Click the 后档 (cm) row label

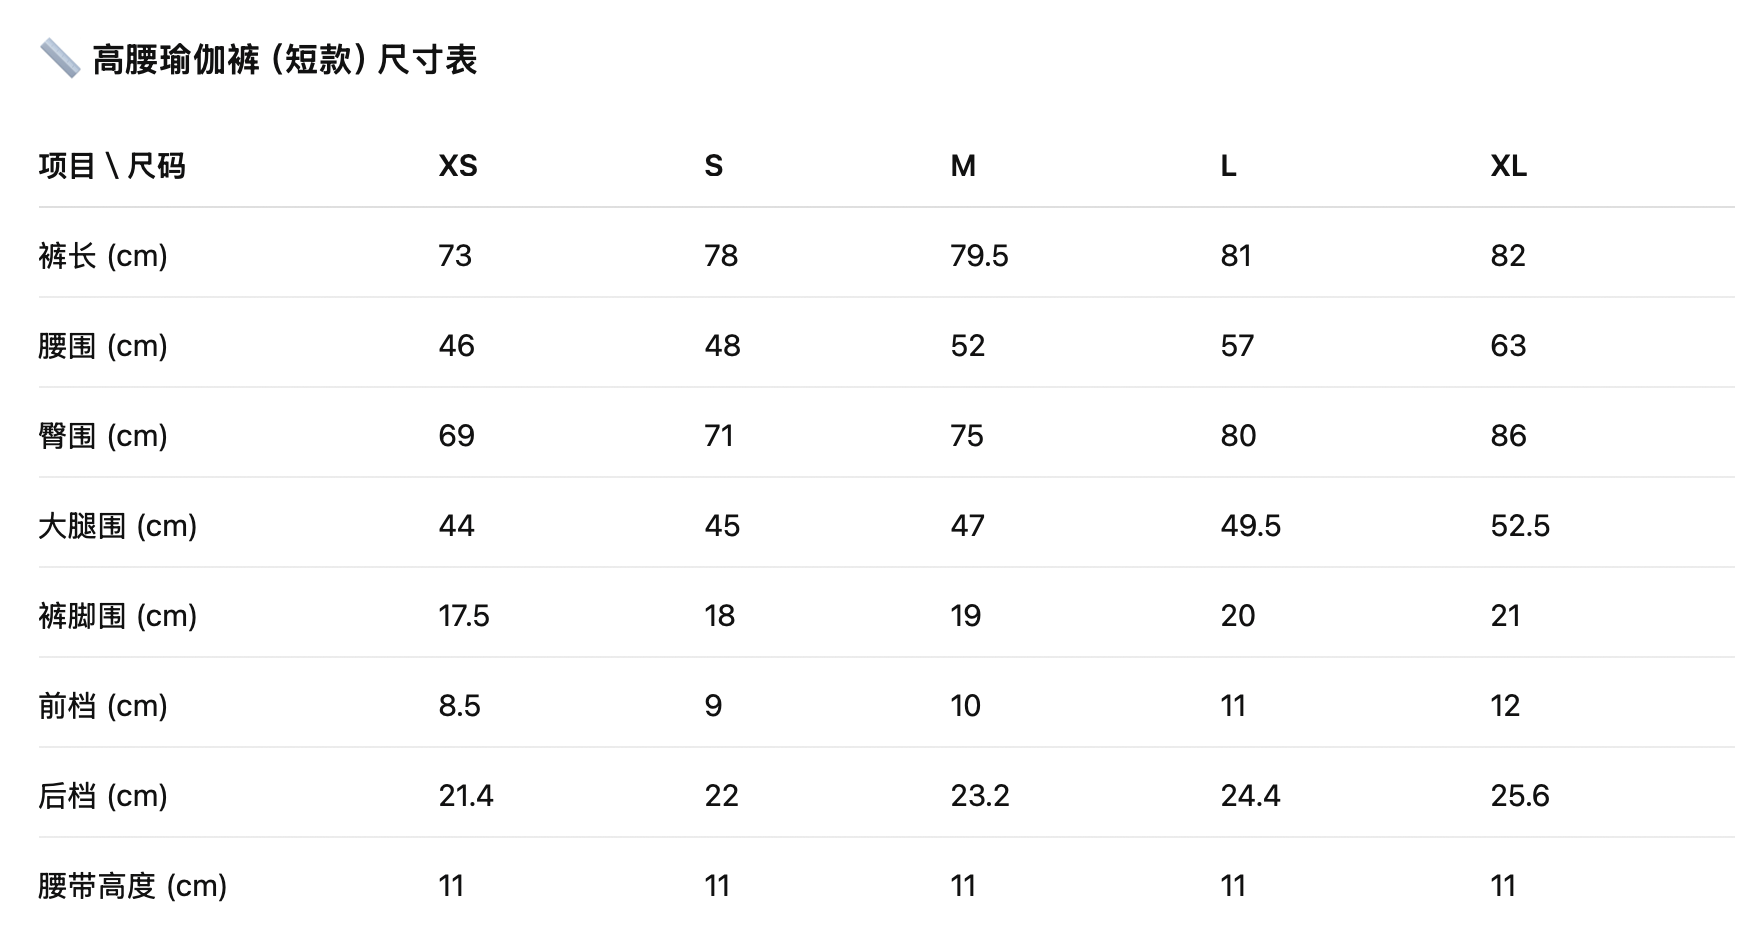point(103,796)
